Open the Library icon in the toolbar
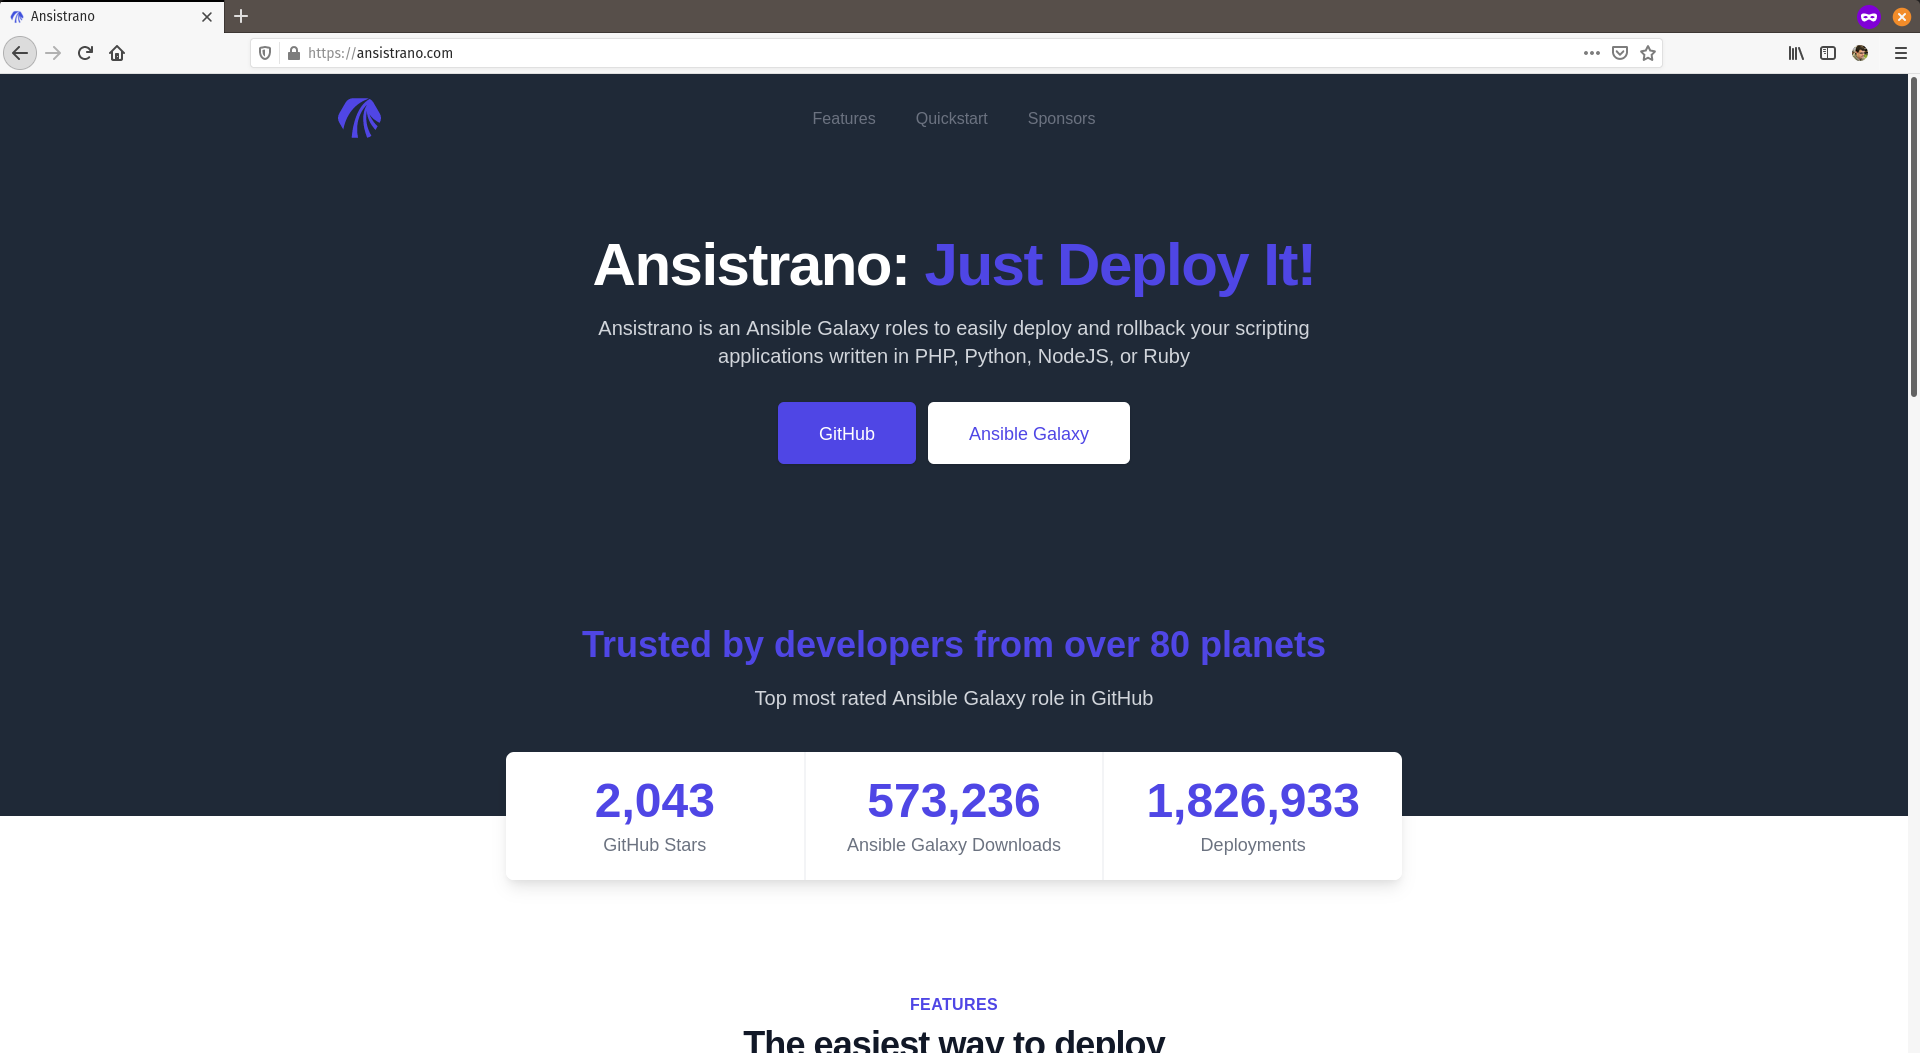Viewport: 1920px width, 1053px height. click(x=1796, y=53)
